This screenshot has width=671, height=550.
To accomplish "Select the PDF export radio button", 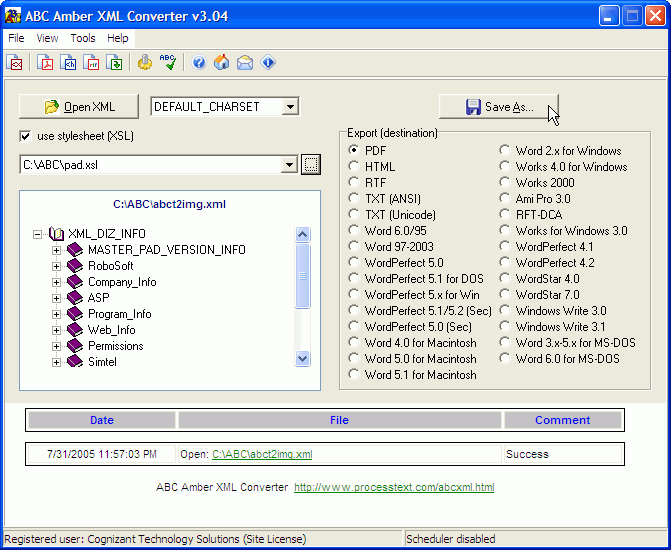I will [x=353, y=150].
